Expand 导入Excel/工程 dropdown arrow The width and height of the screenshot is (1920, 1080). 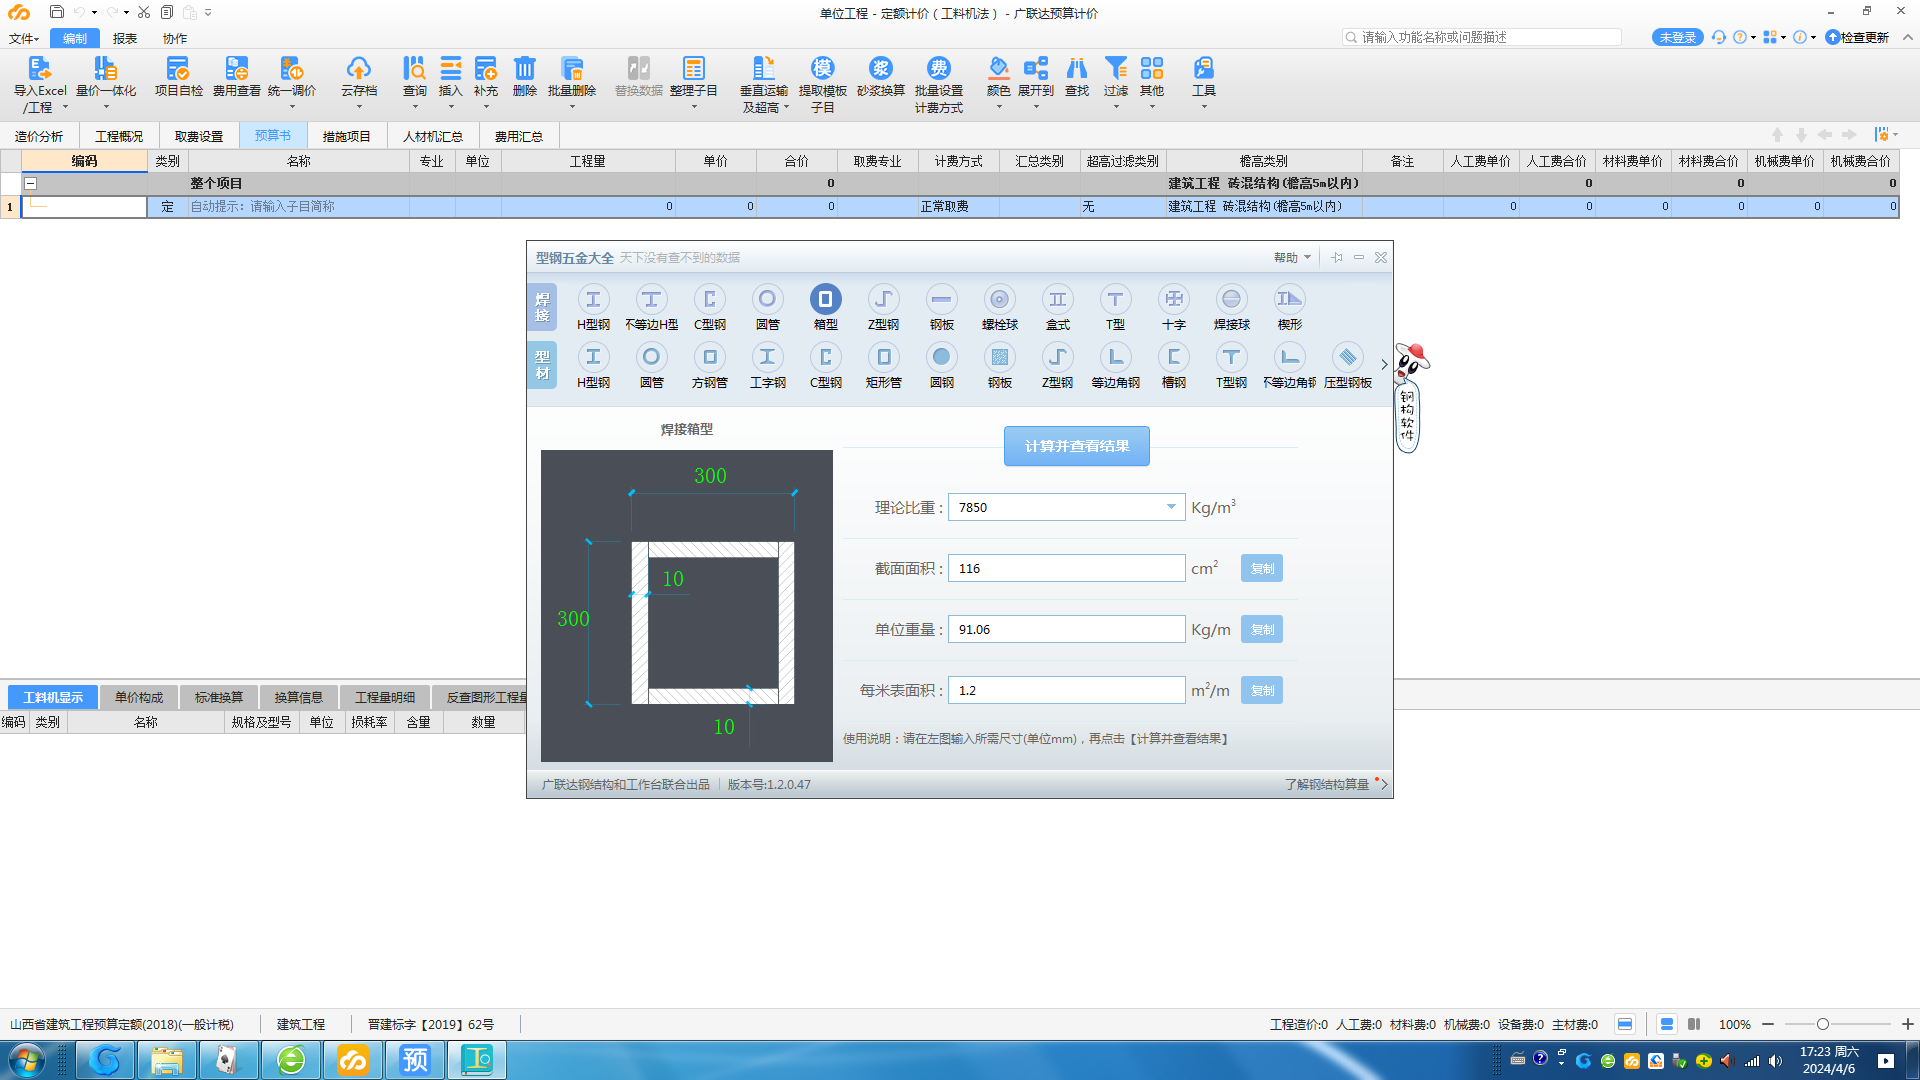pos(65,107)
